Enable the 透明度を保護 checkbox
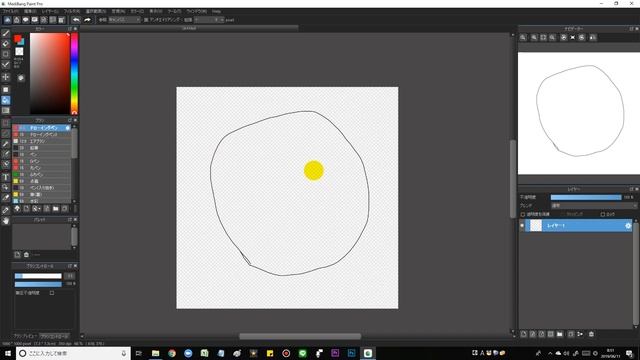Viewport: 640px width, 360px height. point(523,214)
